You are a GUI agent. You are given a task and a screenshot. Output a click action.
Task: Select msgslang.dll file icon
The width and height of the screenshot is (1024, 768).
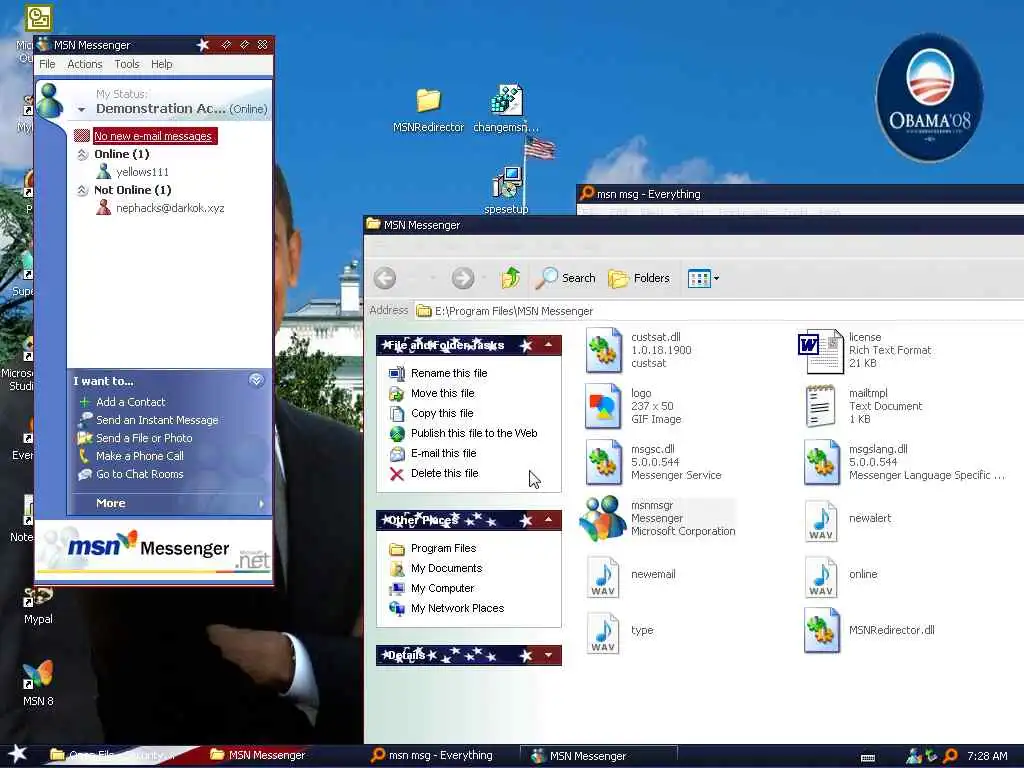(822, 462)
